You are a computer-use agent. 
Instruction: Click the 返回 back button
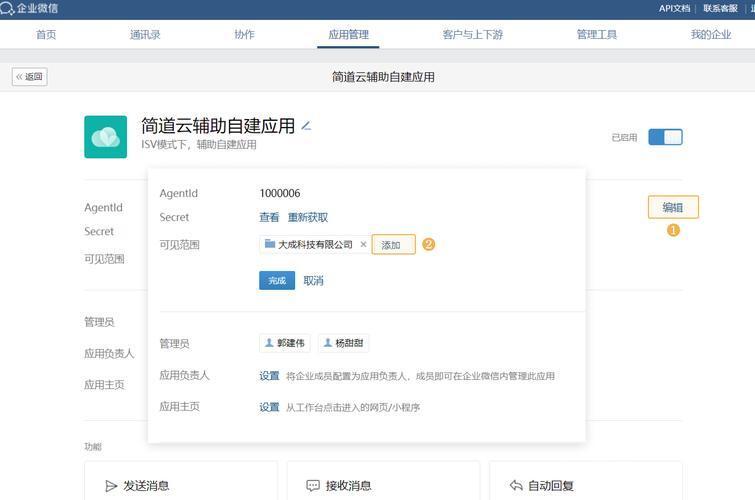(x=30, y=77)
